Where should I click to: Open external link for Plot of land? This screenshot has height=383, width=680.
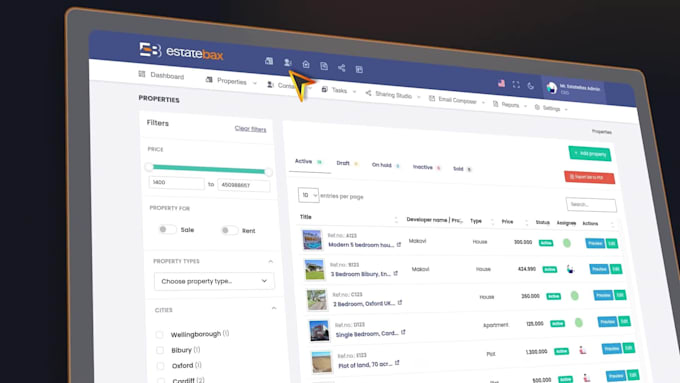tap(397, 363)
